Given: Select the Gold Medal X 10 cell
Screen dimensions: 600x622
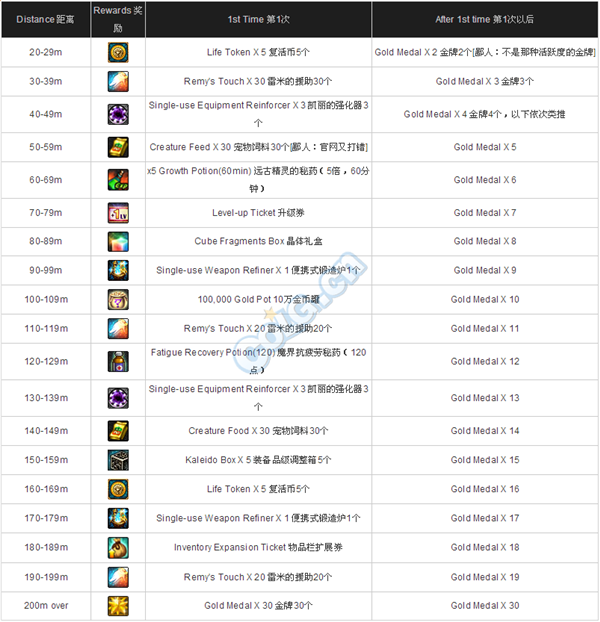Looking at the screenshot, I should [485, 299].
